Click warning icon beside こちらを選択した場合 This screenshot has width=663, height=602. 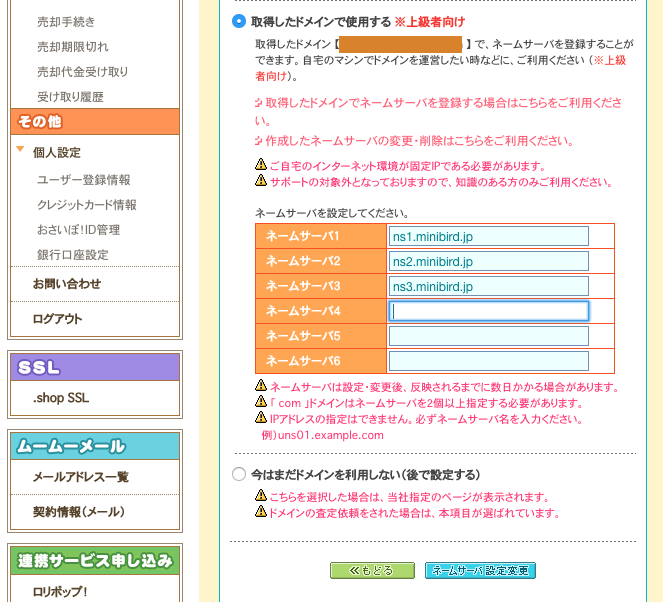[x=261, y=495]
